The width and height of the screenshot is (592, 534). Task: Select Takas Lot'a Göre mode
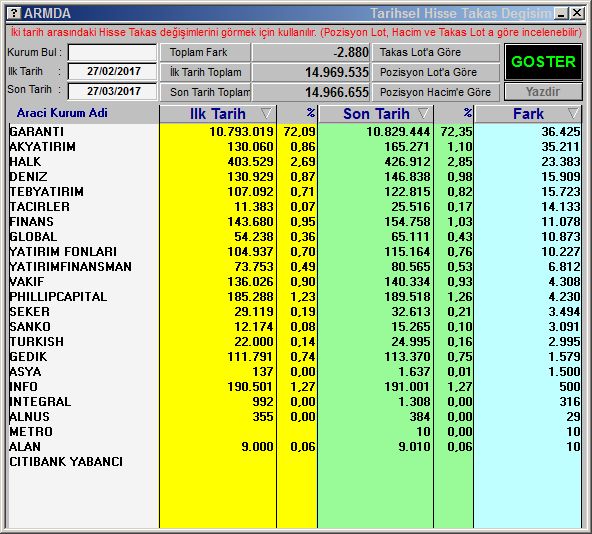(435, 52)
